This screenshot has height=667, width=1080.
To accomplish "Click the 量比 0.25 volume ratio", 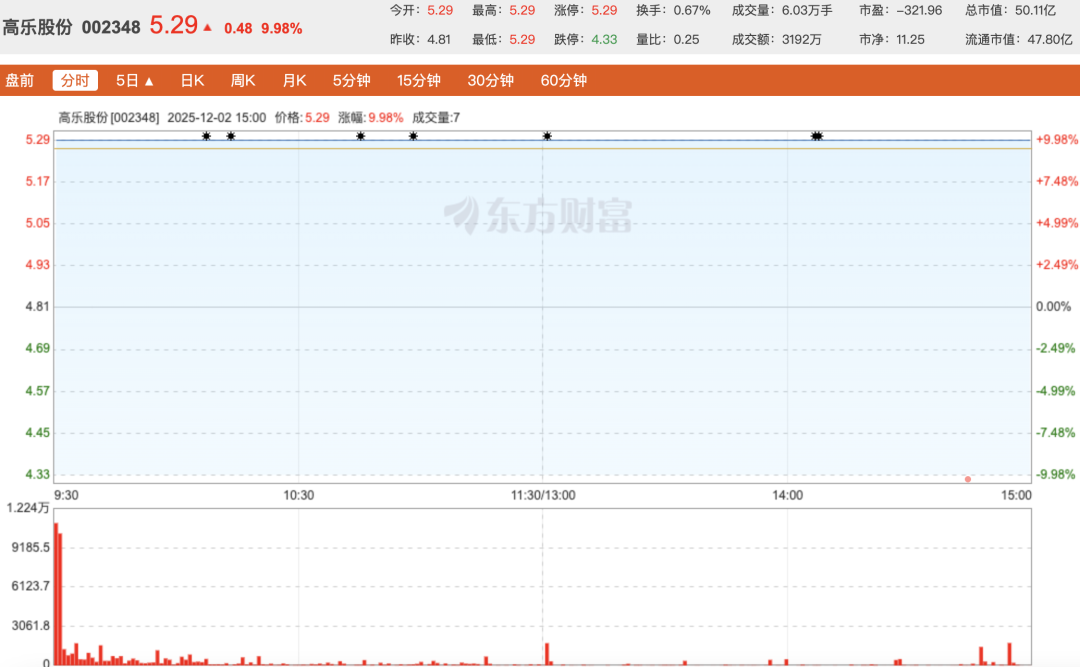I will pyautogui.click(x=686, y=39).
